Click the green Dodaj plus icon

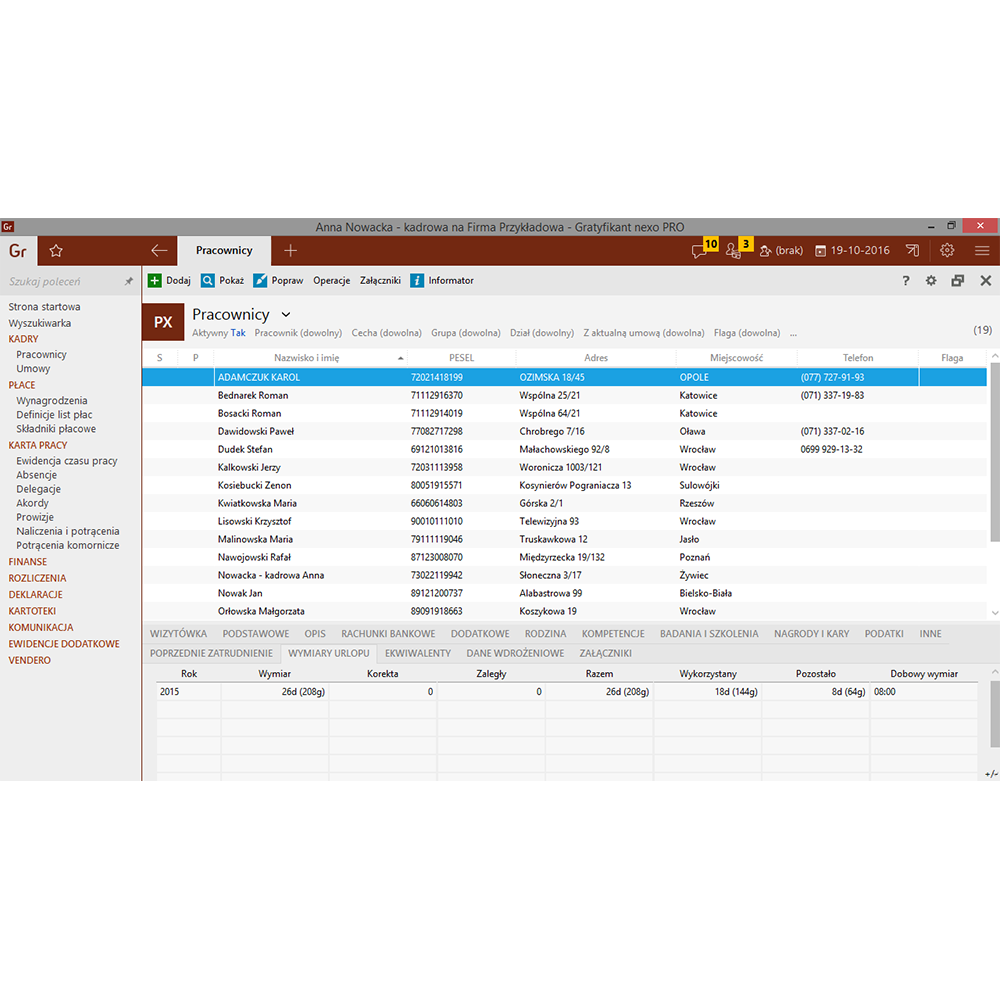tap(155, 281)
